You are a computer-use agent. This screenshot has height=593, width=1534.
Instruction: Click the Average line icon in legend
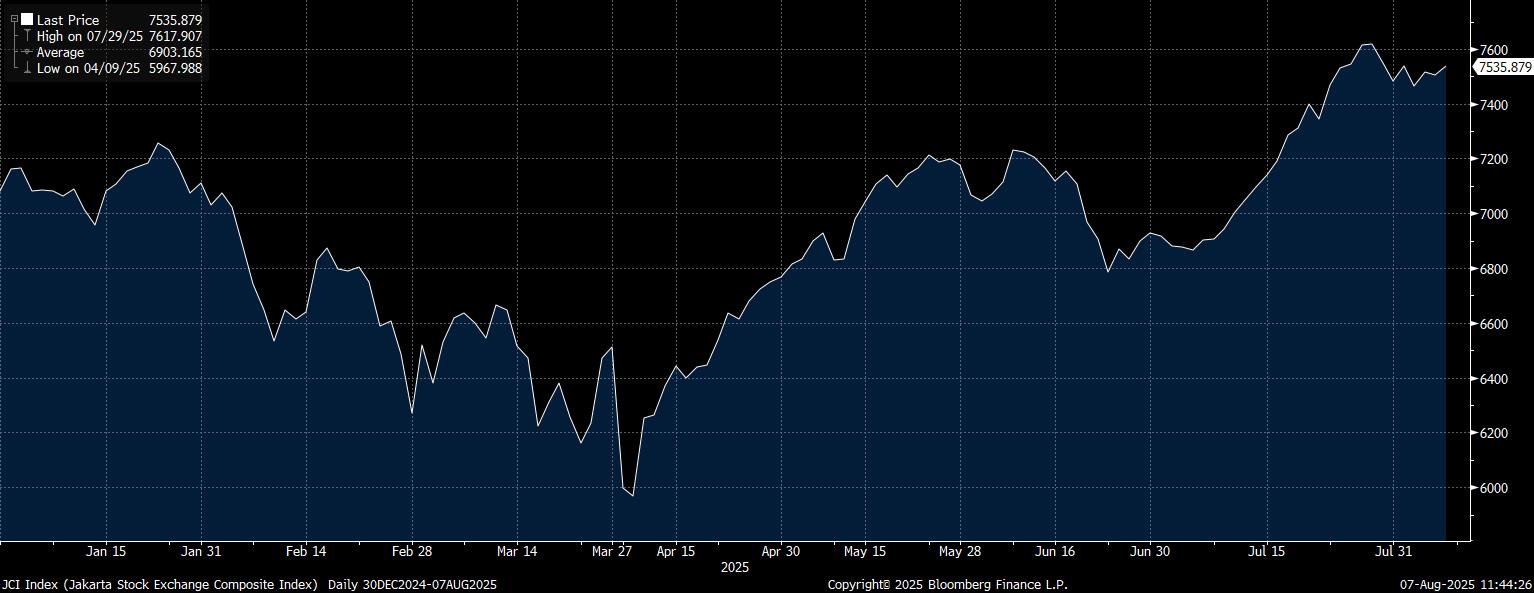26,52
